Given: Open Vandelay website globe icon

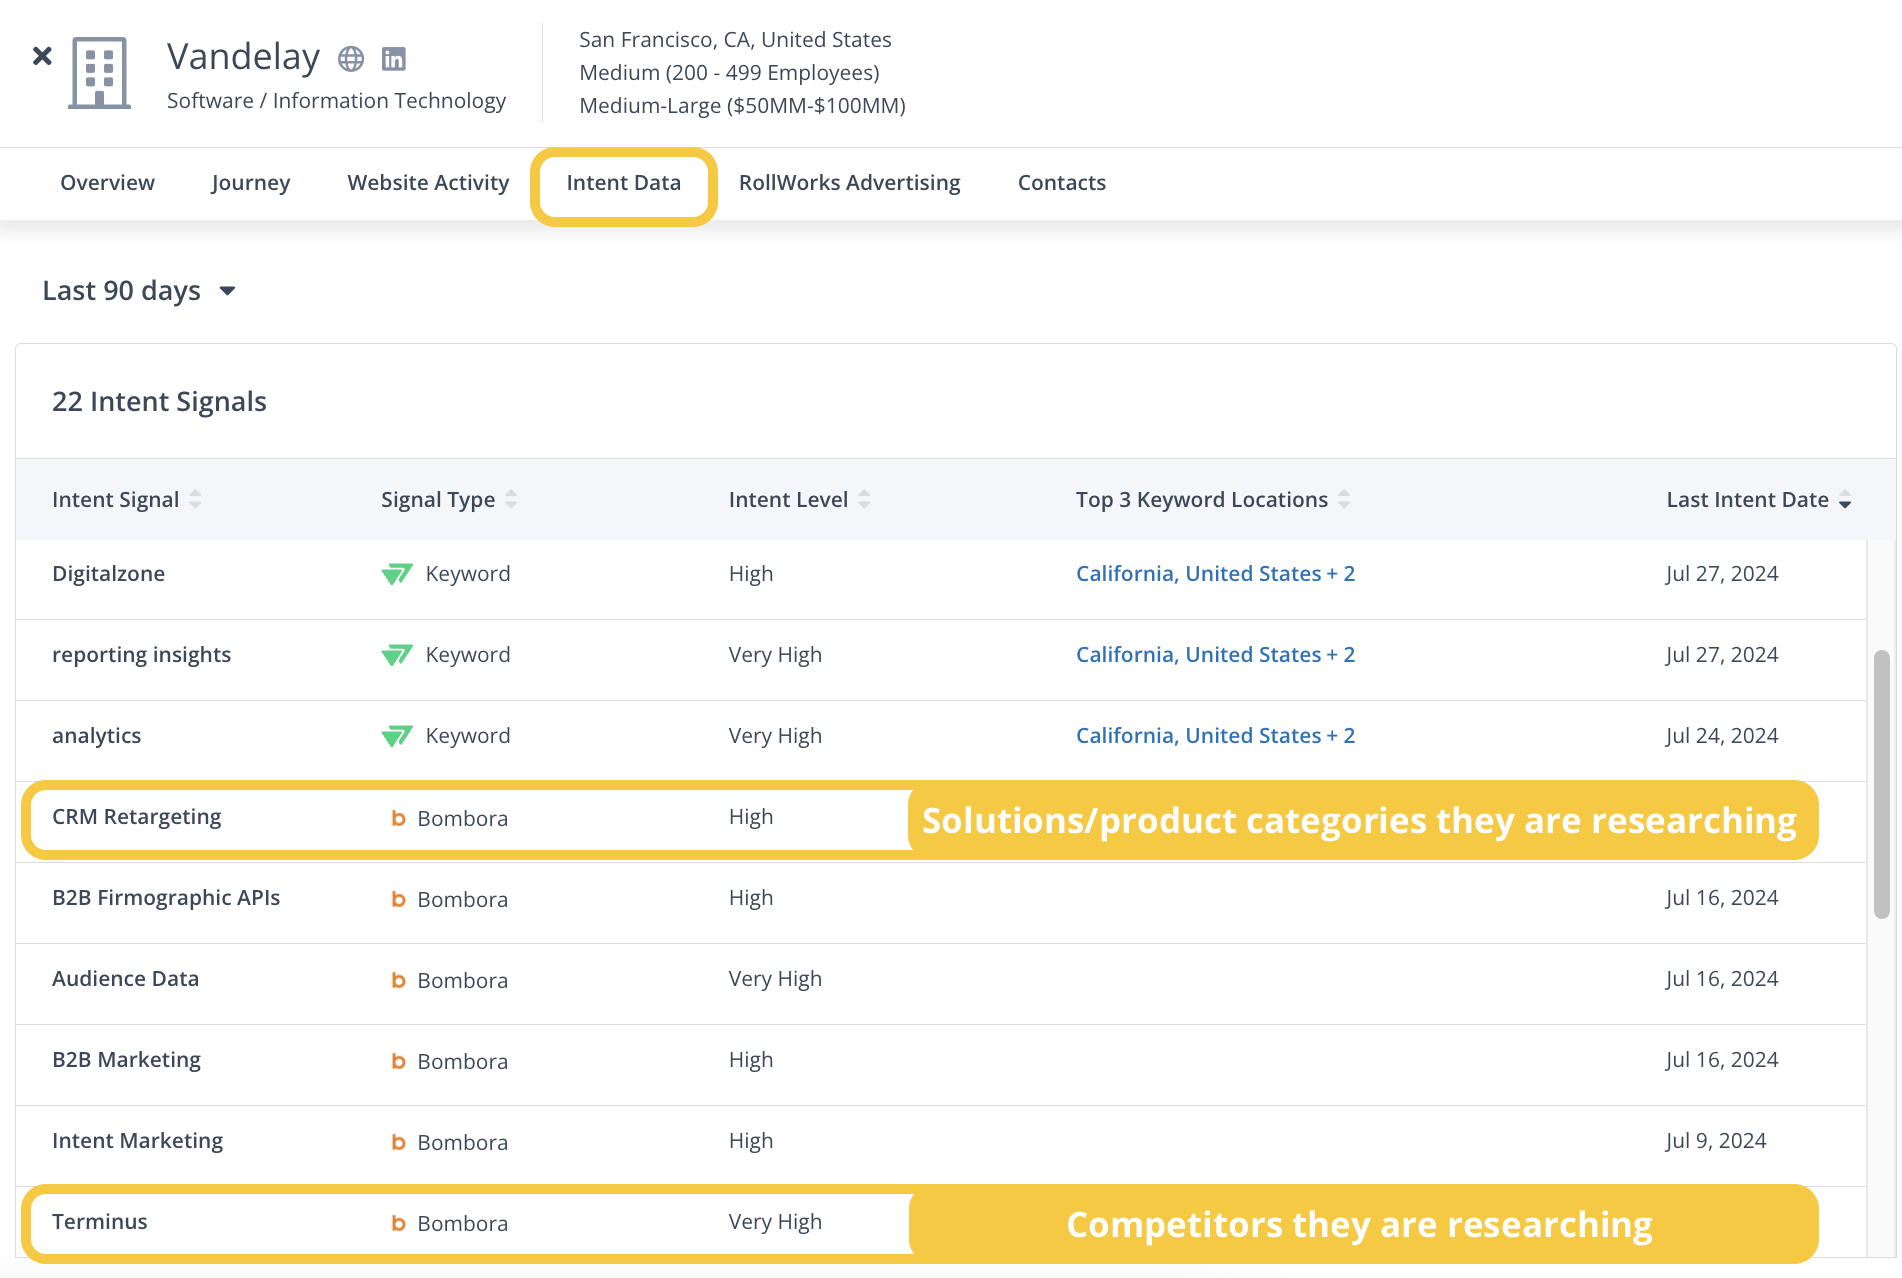Looking at the screenshot, I should [x=351, y=59].
